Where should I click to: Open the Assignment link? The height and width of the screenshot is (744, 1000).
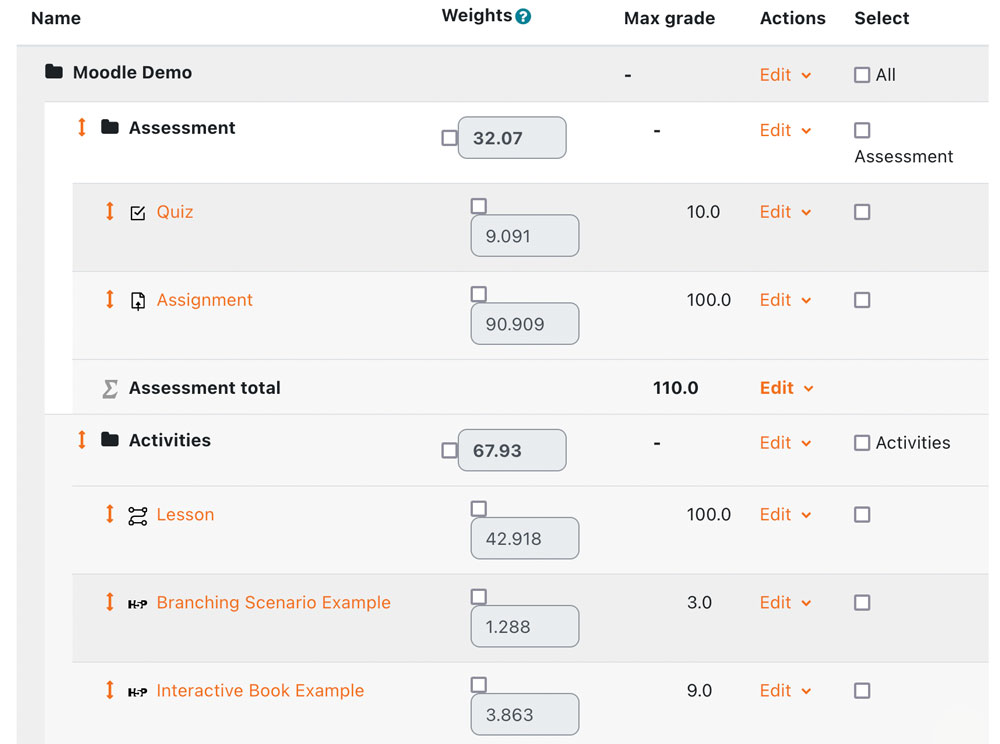tap(204, 300)
